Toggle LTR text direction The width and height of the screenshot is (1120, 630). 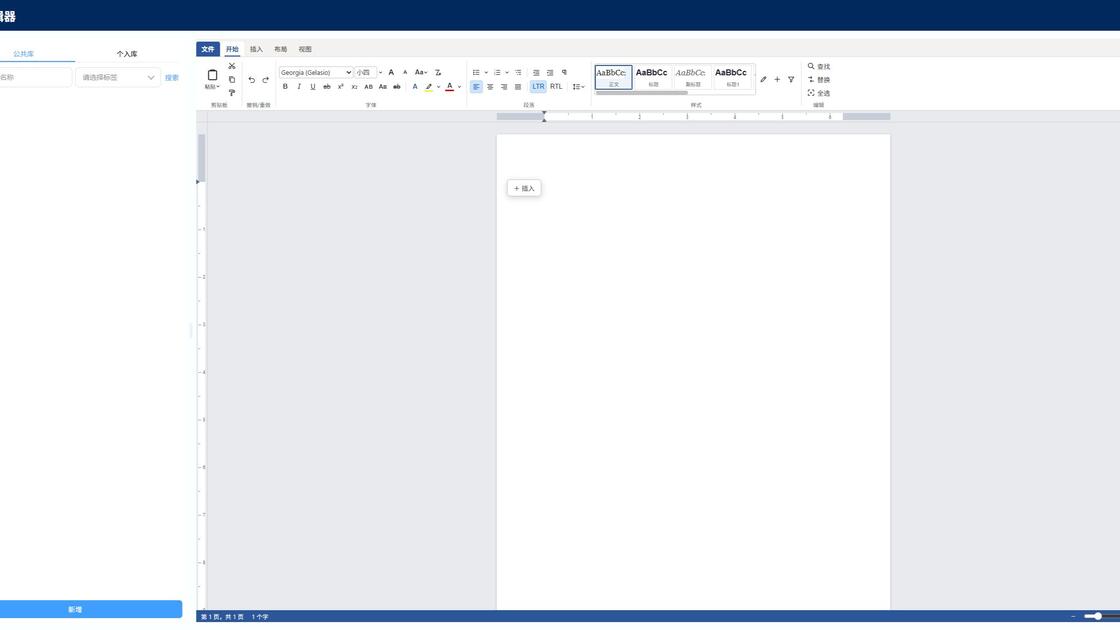pos(538,86)
